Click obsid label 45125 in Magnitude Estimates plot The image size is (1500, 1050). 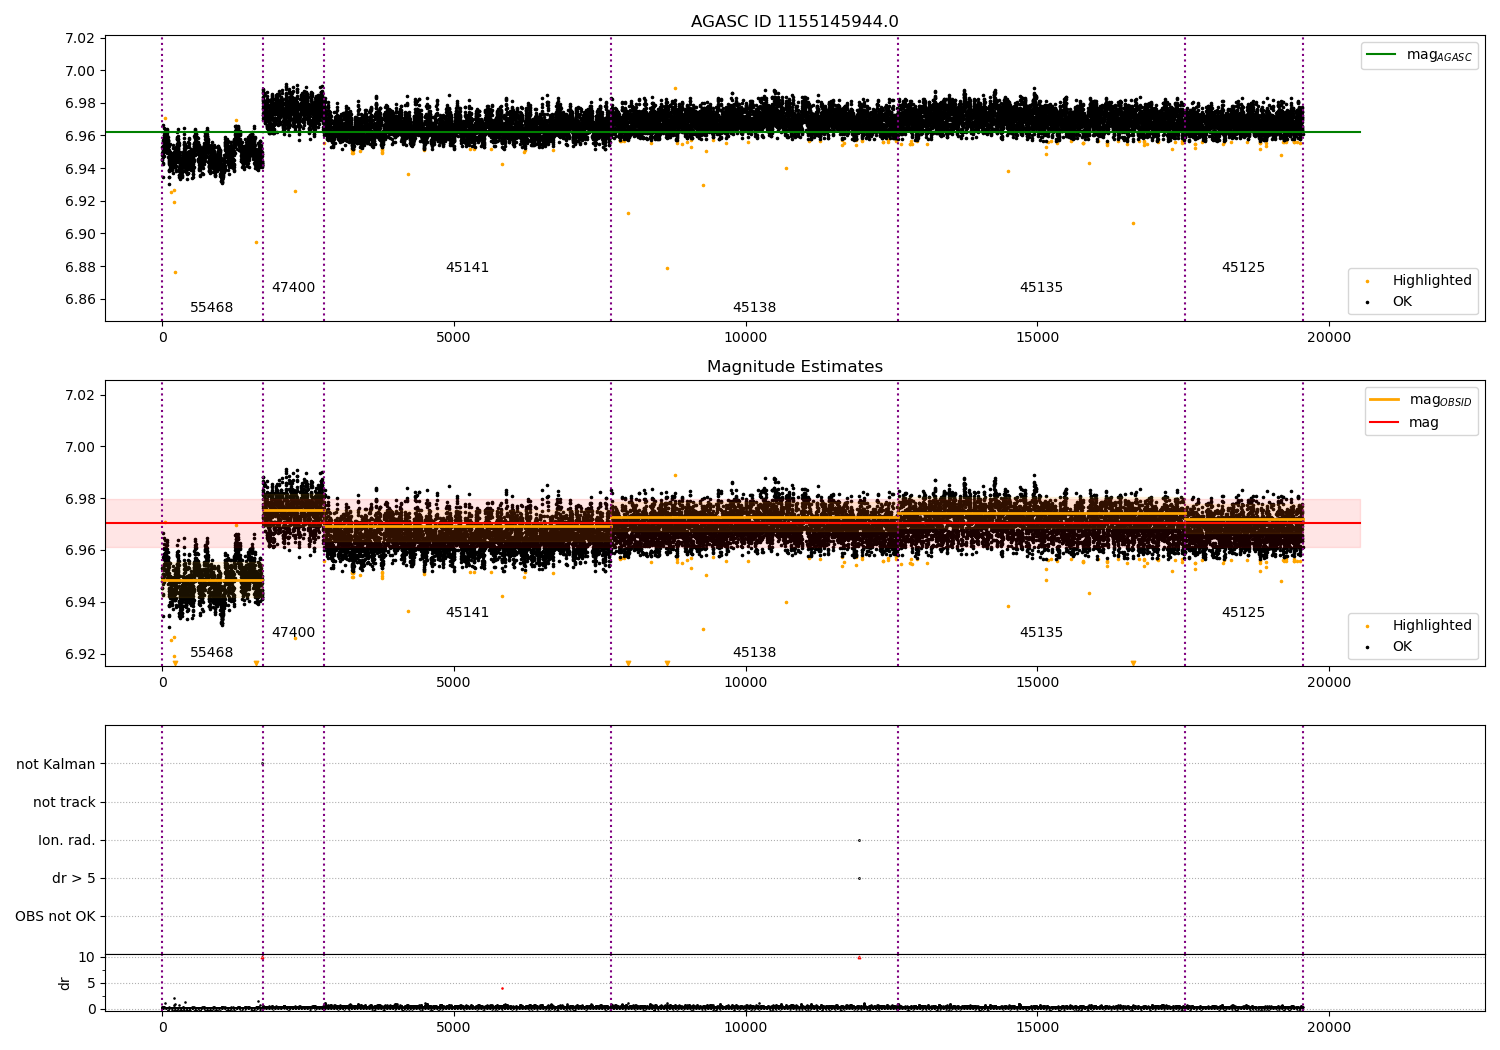click(x=1243, y=613)
